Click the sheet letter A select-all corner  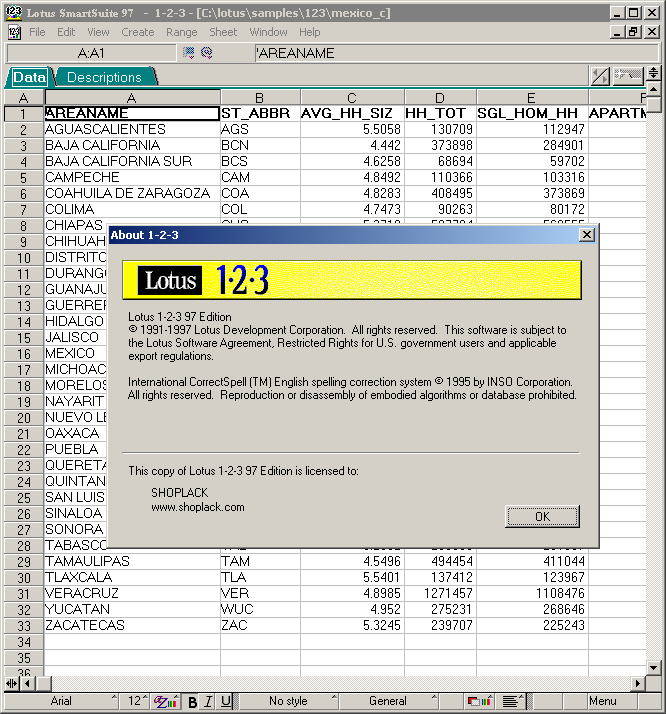tap(24, 97)
